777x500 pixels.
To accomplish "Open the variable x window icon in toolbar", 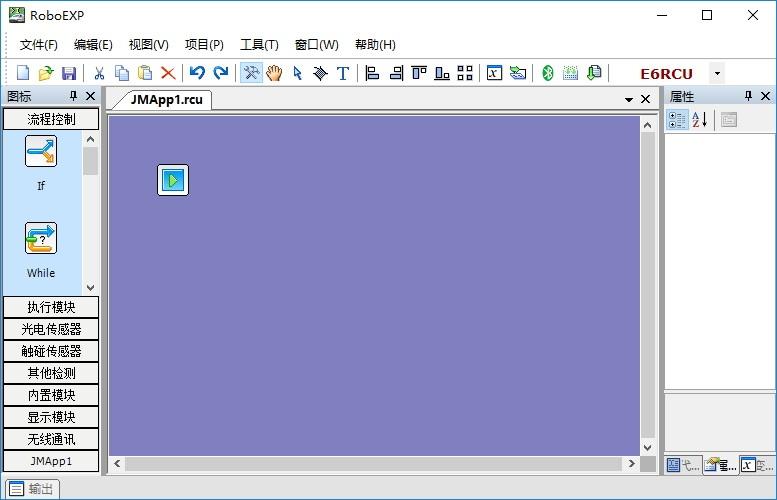I will point(494,73).
